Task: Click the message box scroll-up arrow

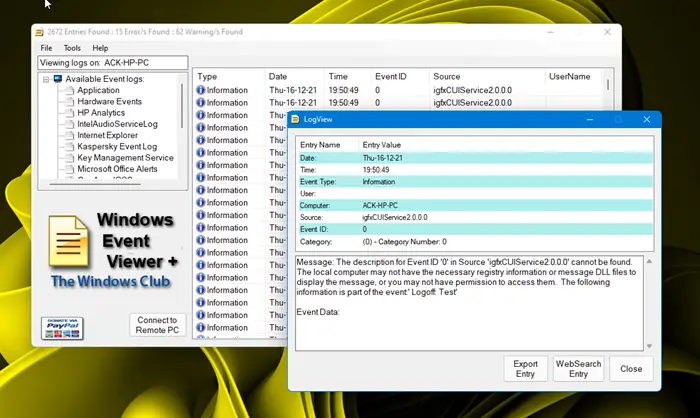Action: (649, 262)
